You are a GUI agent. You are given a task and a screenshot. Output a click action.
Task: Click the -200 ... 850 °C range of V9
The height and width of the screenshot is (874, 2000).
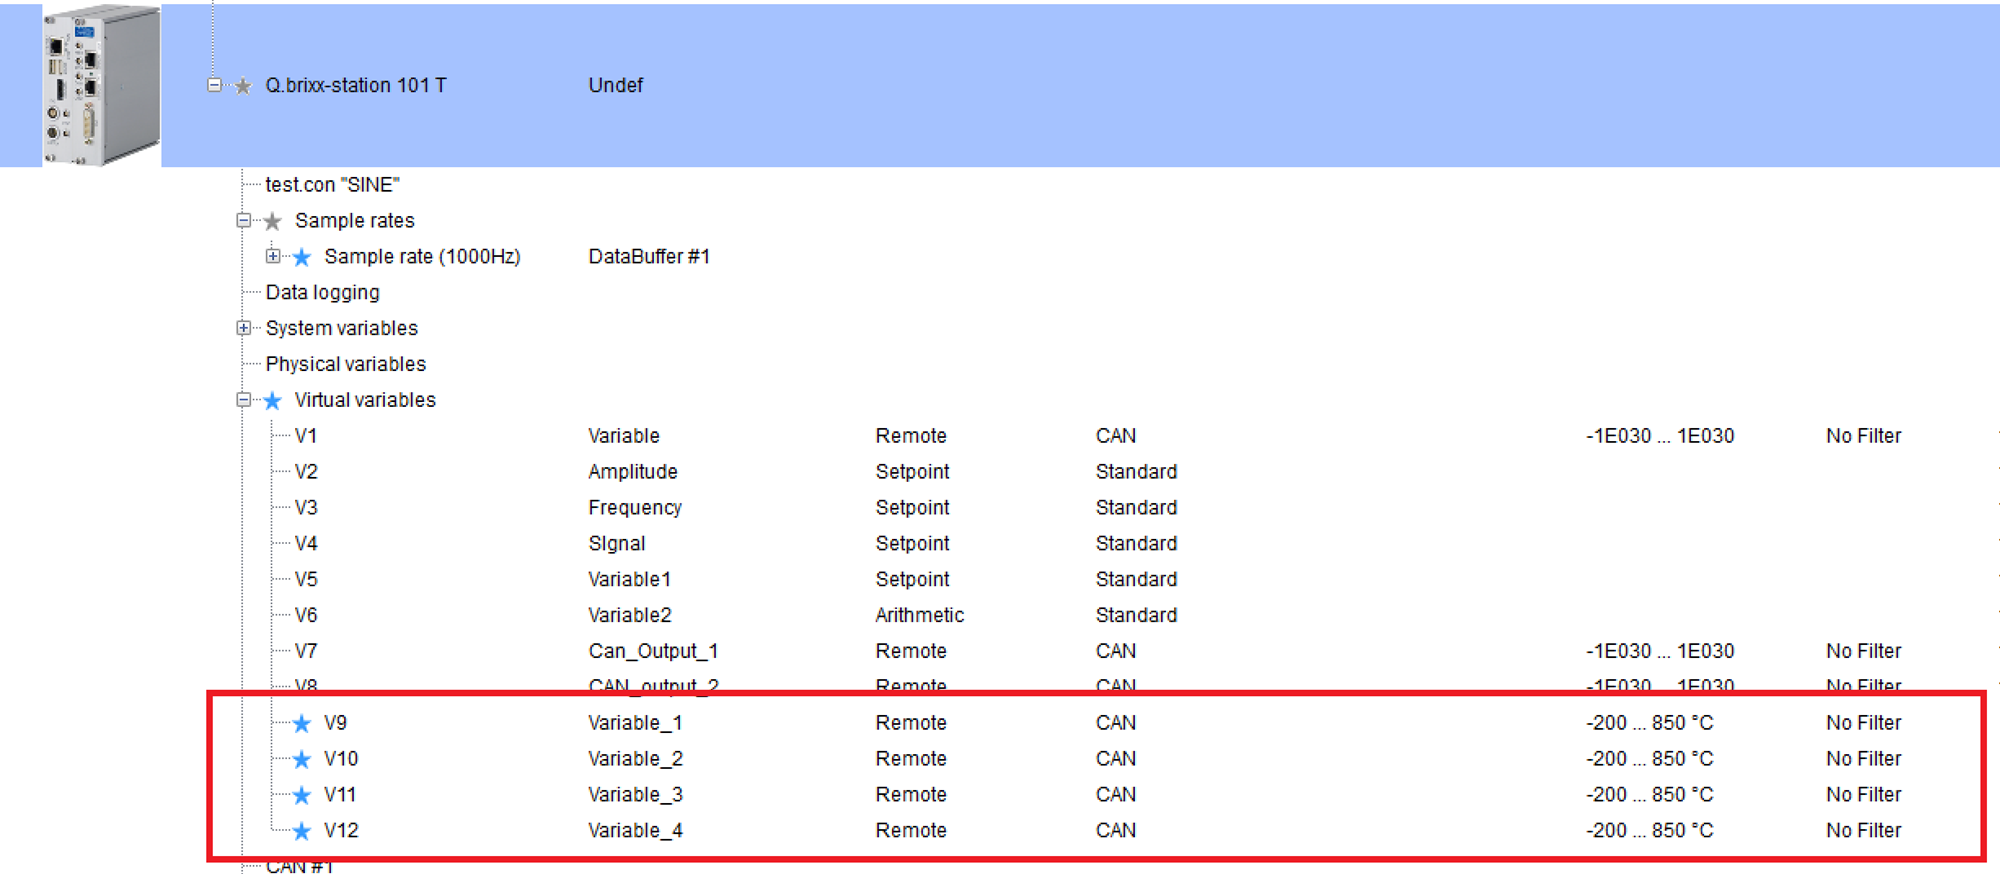(1649, 723)
